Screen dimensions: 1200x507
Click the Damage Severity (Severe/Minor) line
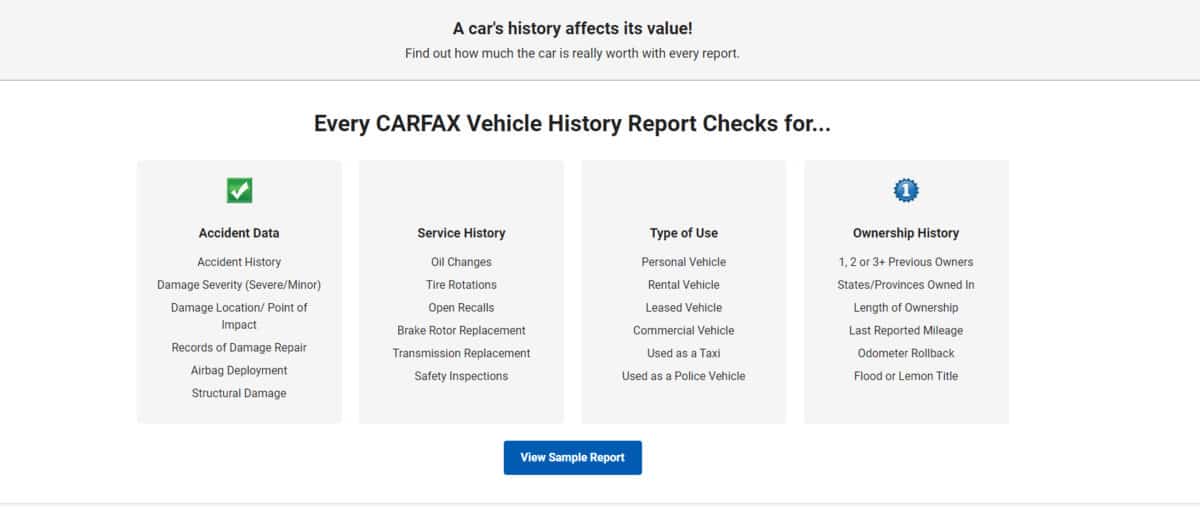coord(239,285)
